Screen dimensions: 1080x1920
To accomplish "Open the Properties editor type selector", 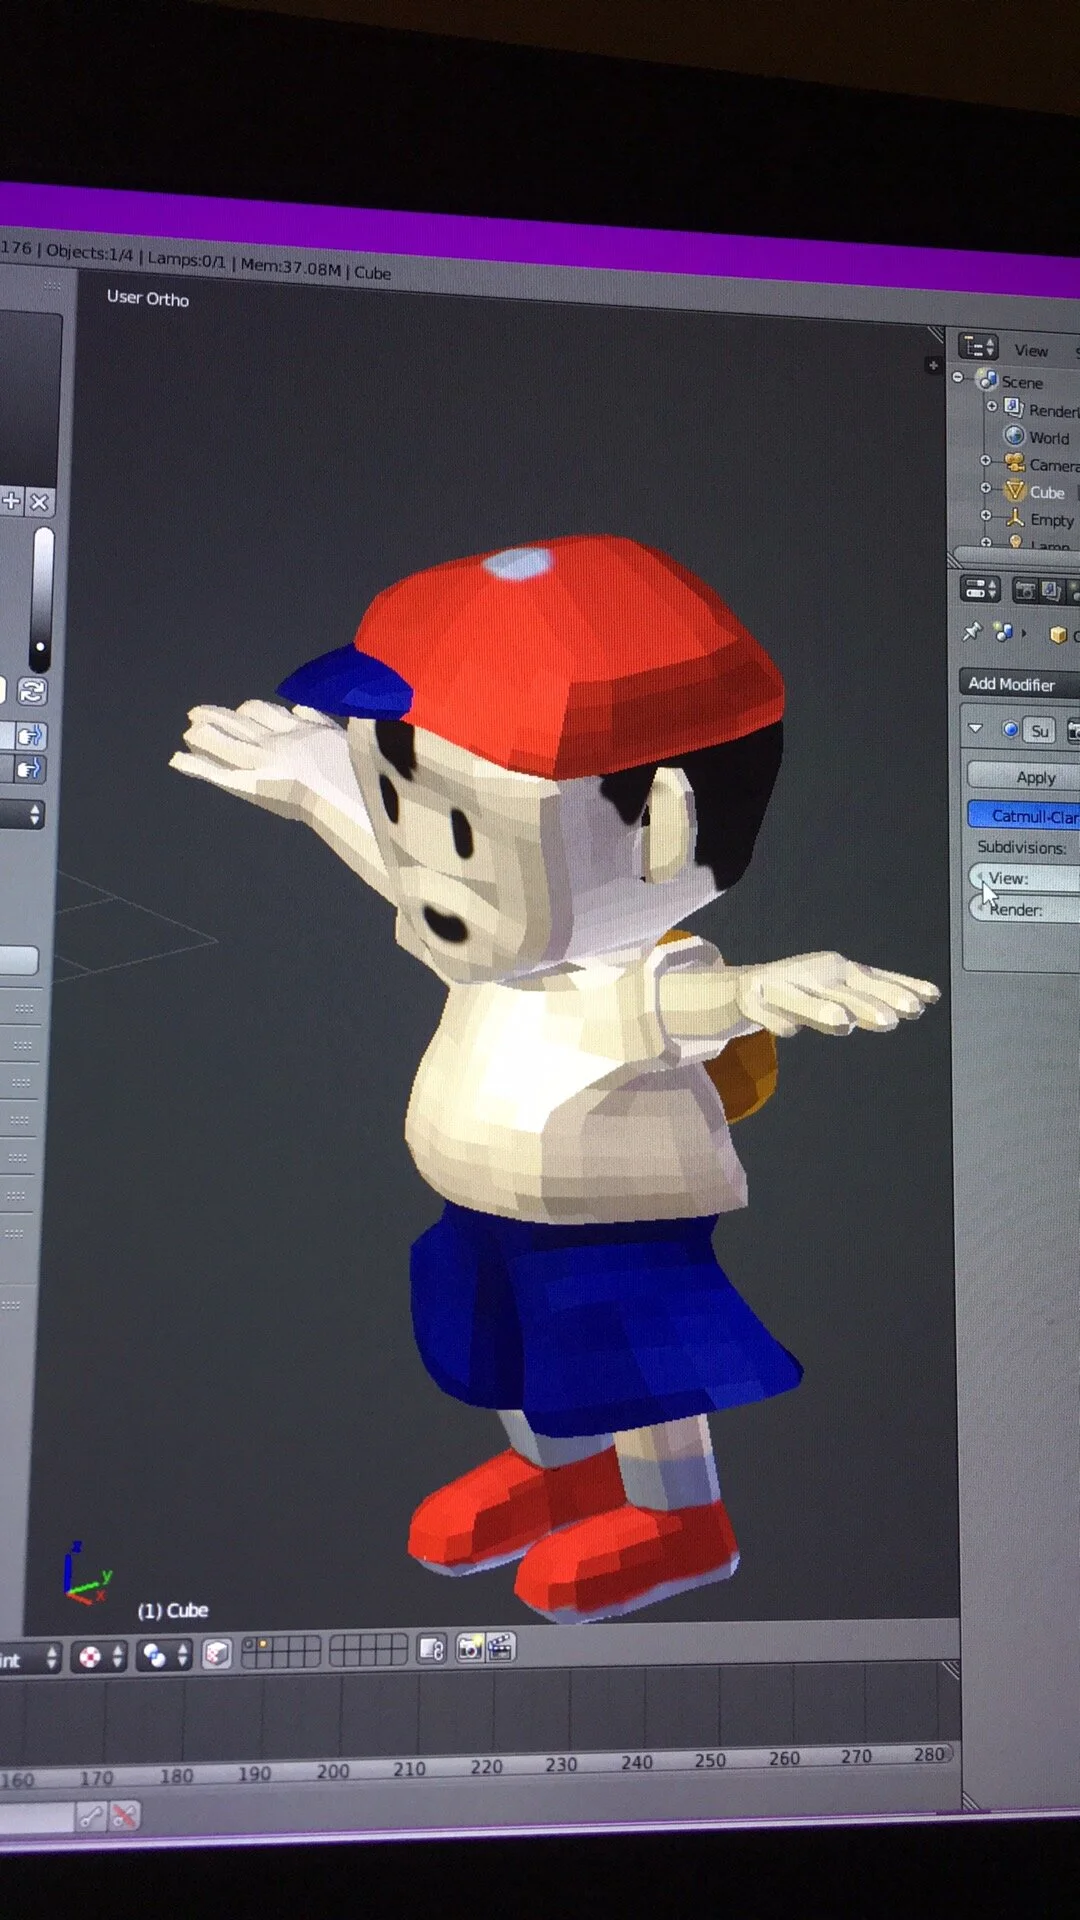I will [980, 589].
